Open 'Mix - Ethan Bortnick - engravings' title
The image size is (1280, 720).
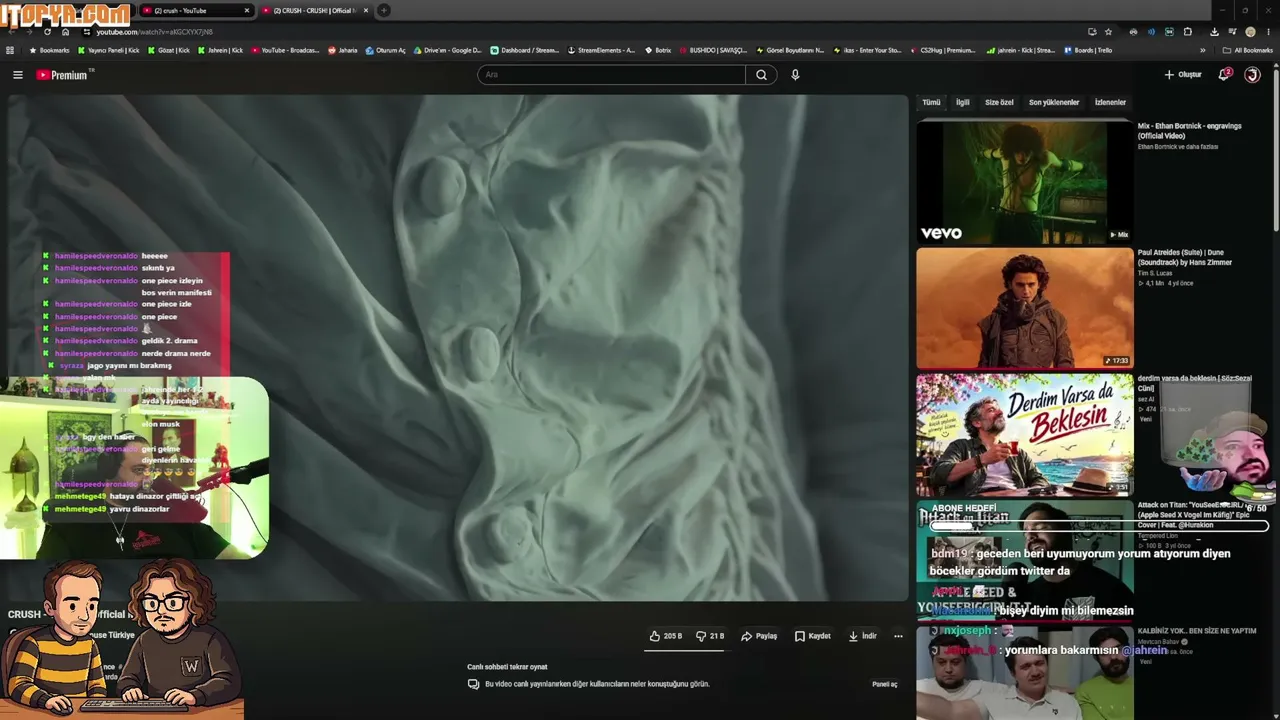pos(1189,131)
